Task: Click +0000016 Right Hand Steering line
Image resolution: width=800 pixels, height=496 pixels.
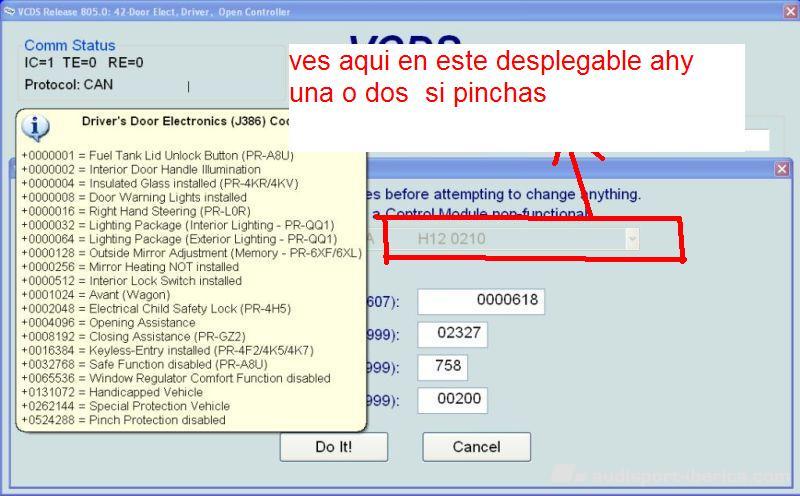Action: pos(136,211)
